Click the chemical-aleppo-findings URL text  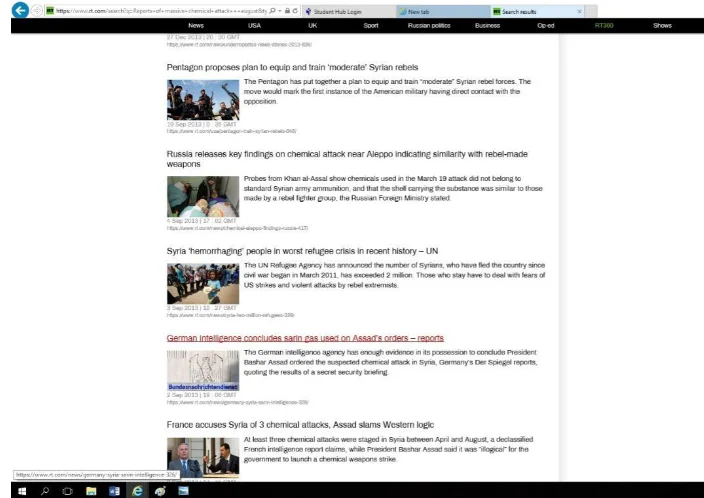(x=237, y=228)
